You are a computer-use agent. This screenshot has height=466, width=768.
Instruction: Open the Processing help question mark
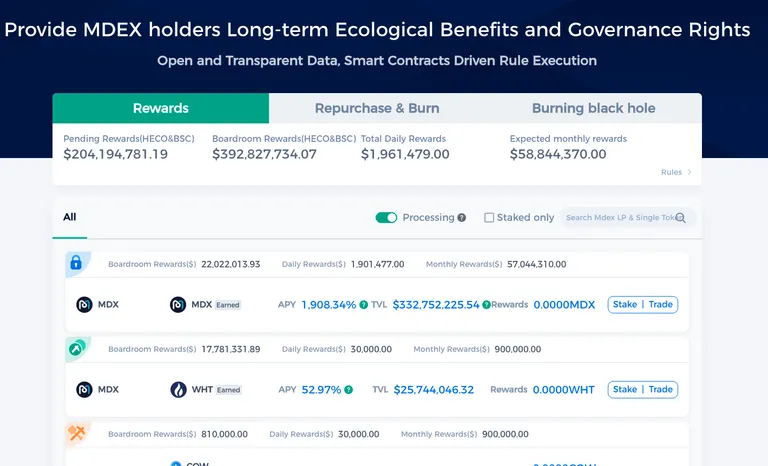click(x=461, y=218)
